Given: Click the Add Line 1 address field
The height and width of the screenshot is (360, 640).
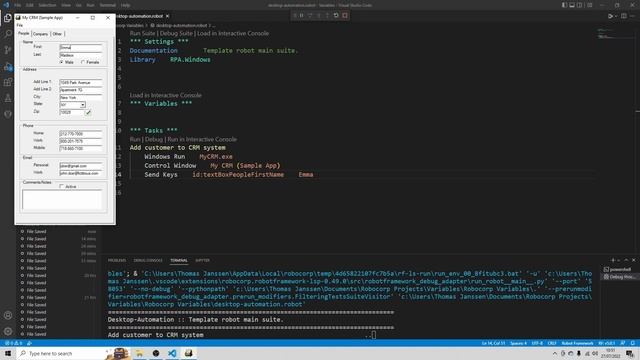Looking at the screenshot, I should tap(81, 82).
